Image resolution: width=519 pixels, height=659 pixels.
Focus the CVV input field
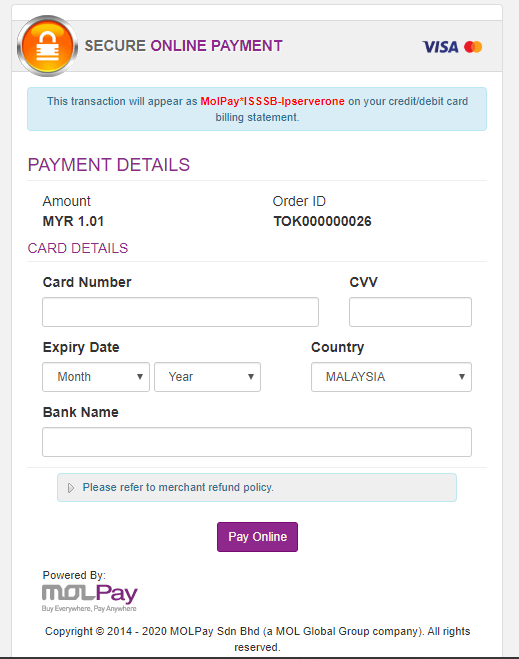pyautogui.click(x=410, y=312)
